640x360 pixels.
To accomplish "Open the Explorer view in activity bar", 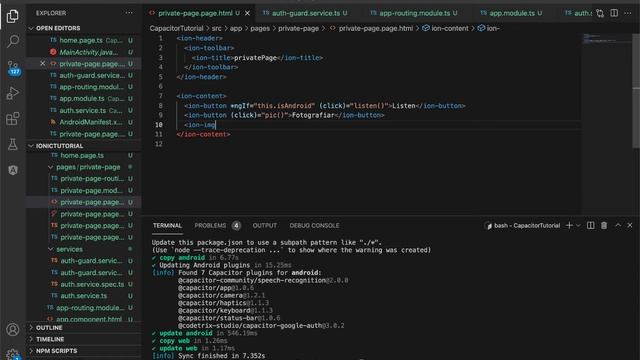I will [13, 16].
